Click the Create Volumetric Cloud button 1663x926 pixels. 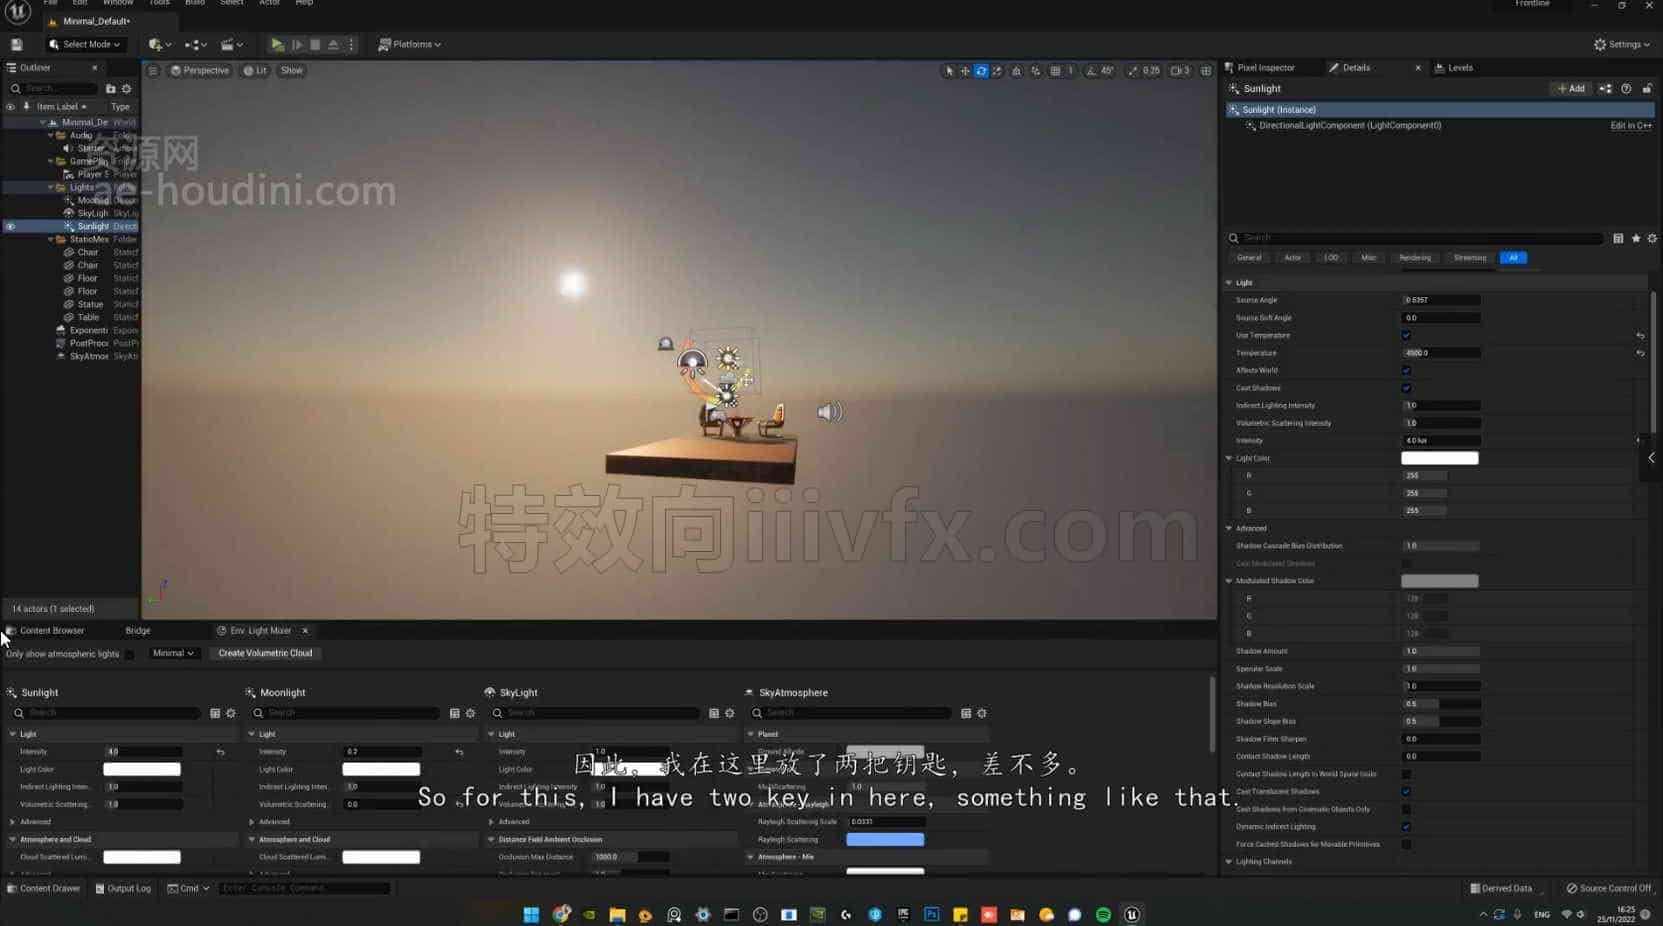click(265, 654)
